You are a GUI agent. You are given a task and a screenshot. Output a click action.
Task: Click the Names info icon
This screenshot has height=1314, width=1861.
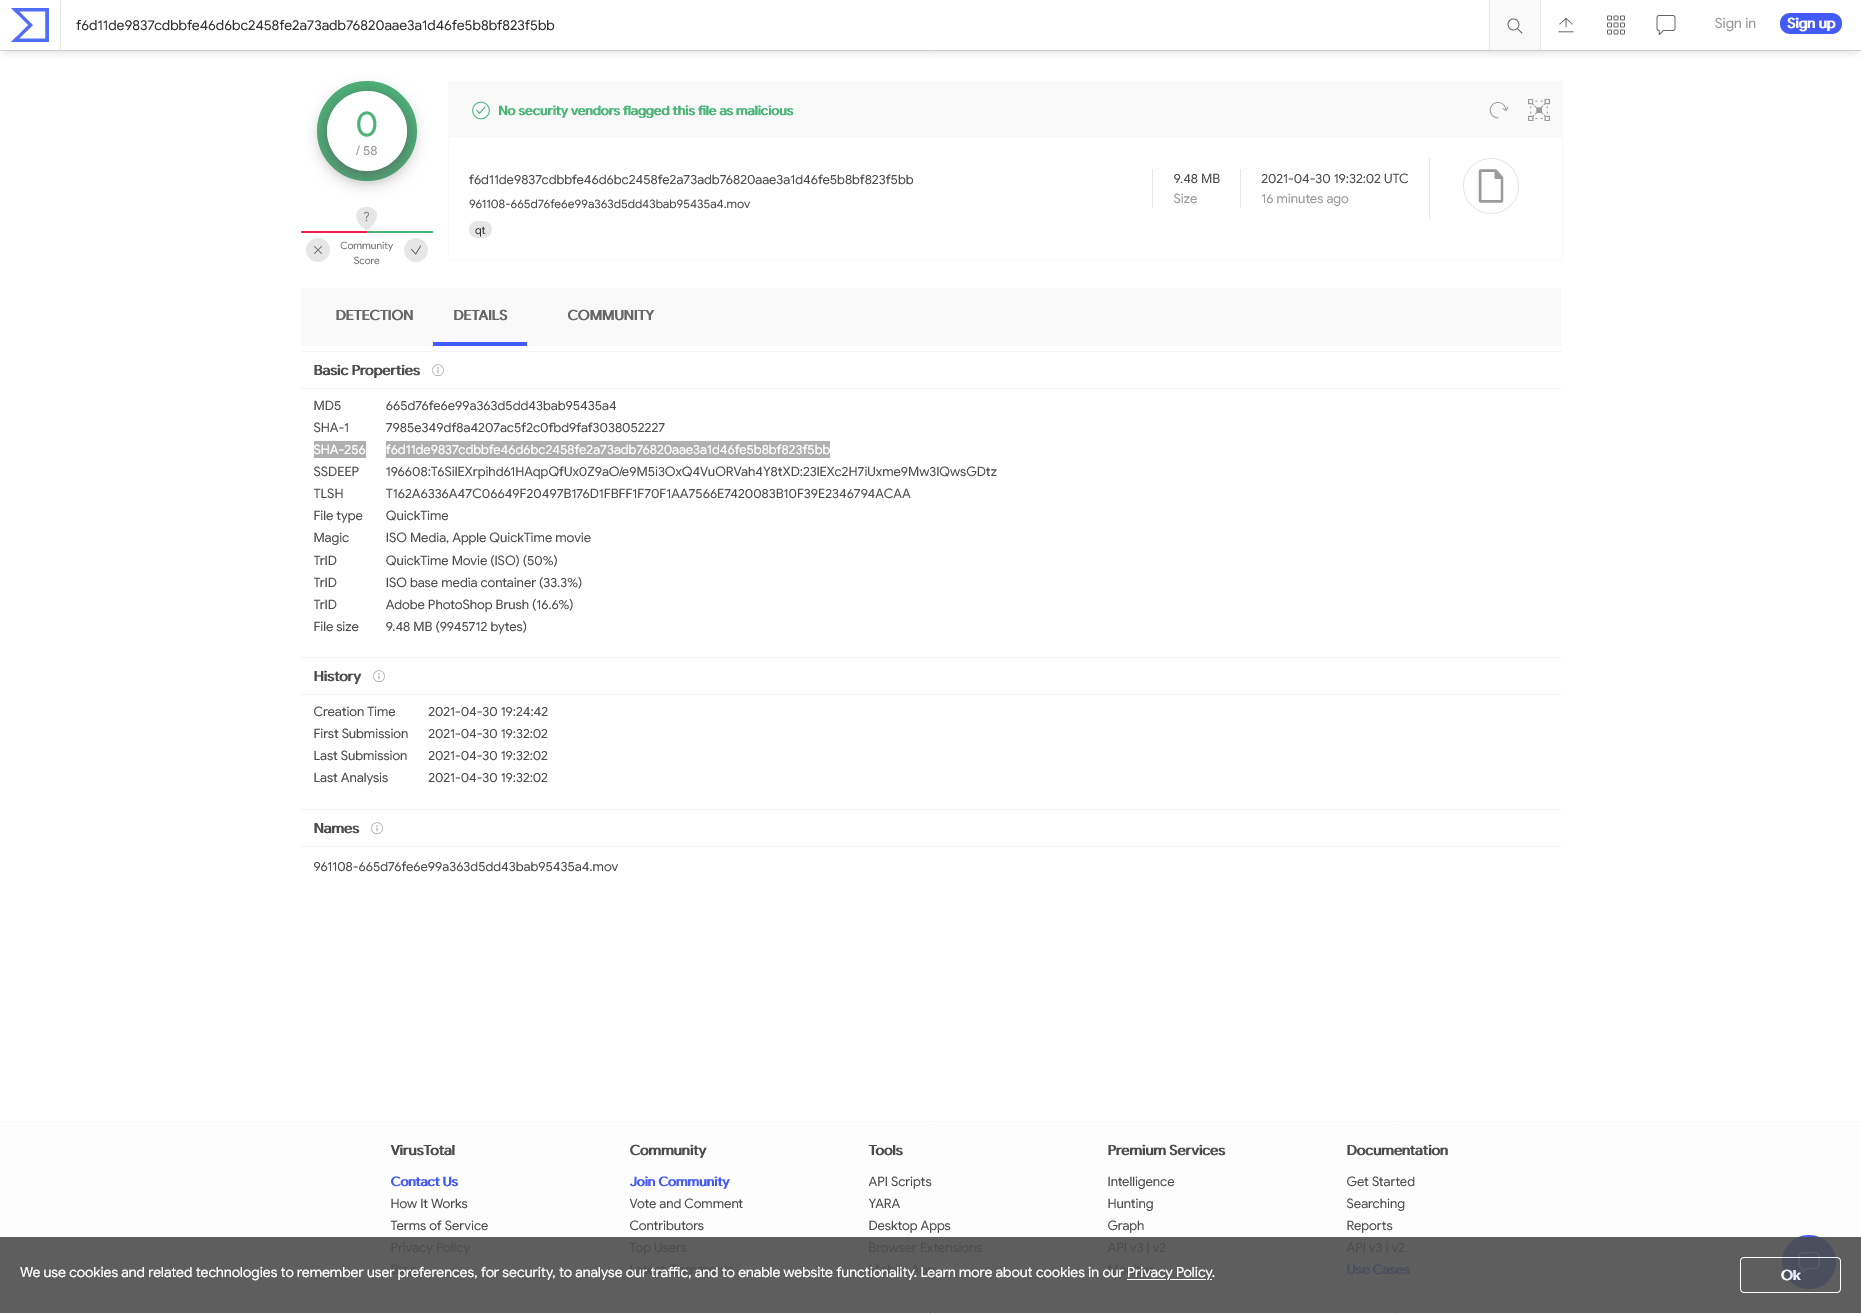[377, 828]
